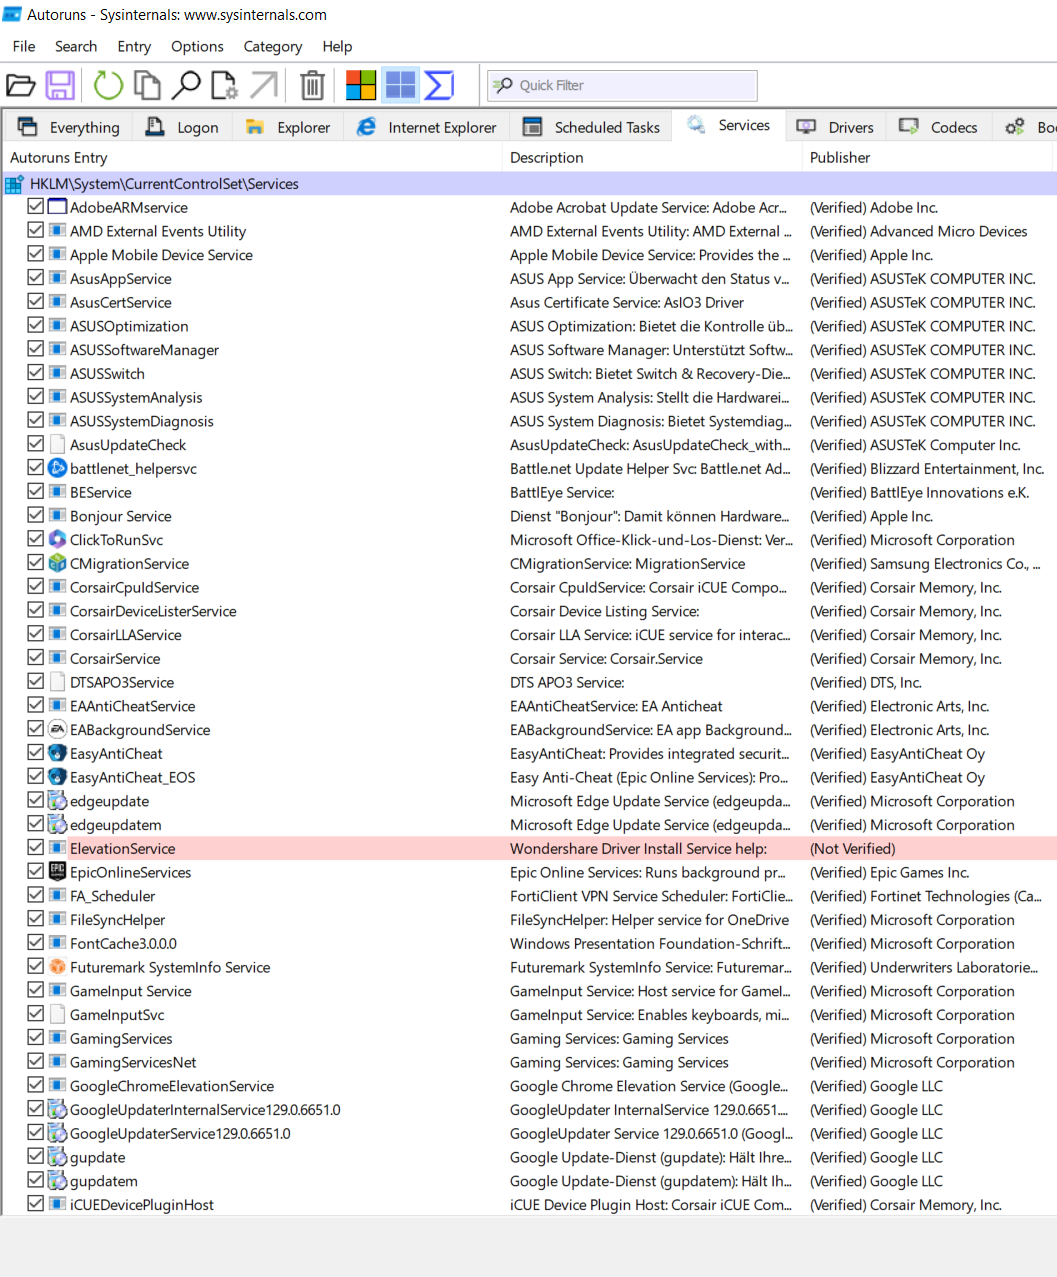Select the 'GameInputSvc' entry name
The image size is (1057, 1277).
click(117, 1015)
